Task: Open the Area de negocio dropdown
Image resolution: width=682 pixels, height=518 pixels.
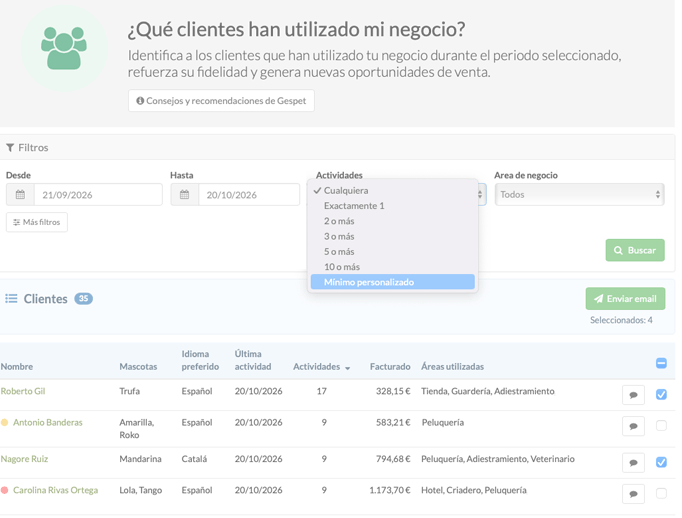Action: [x=579, y=194]
